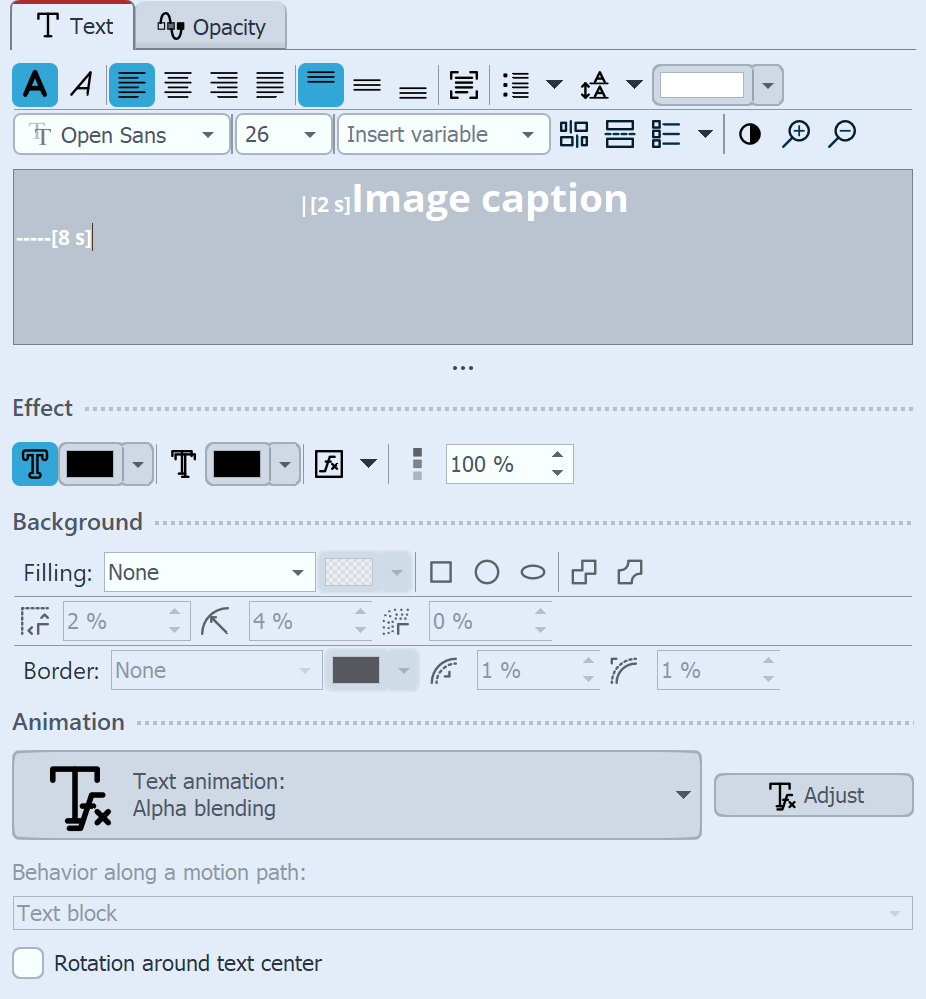This screenshot has width=926, height=999.
Task: Zoom out of the text preview
Action: (841, 133)
